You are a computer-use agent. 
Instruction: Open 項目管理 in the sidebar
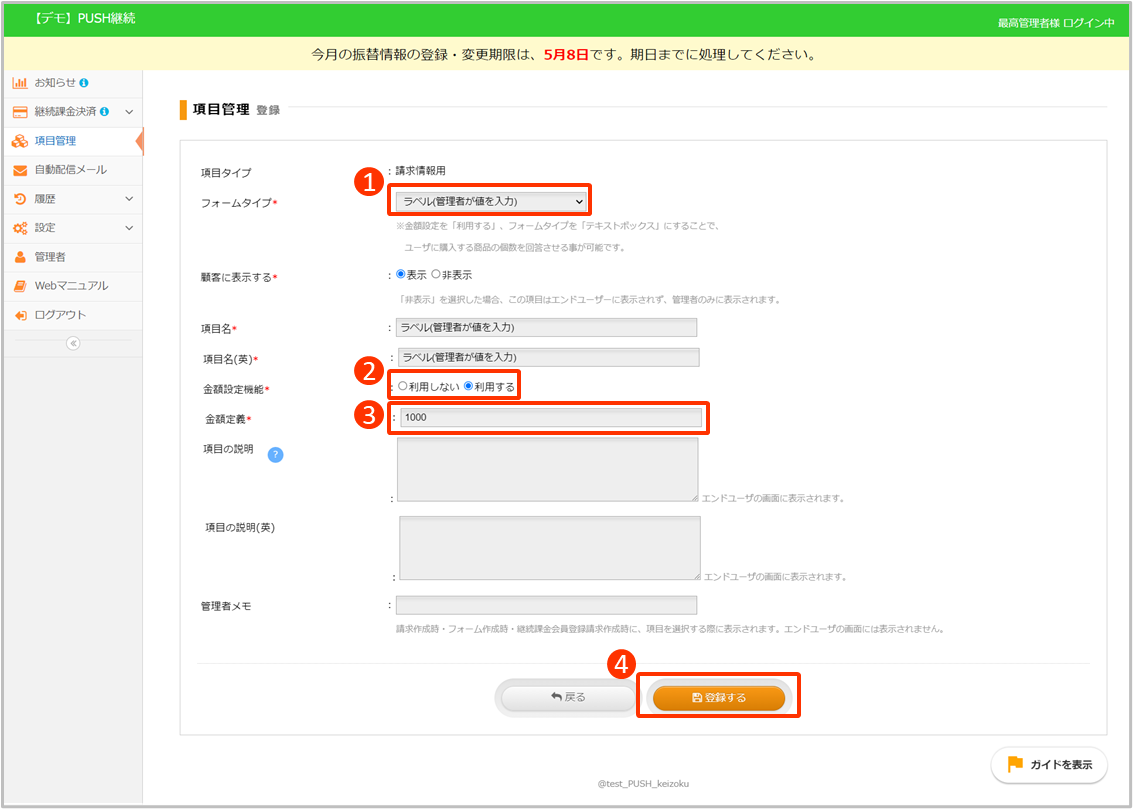coord(55,141)
